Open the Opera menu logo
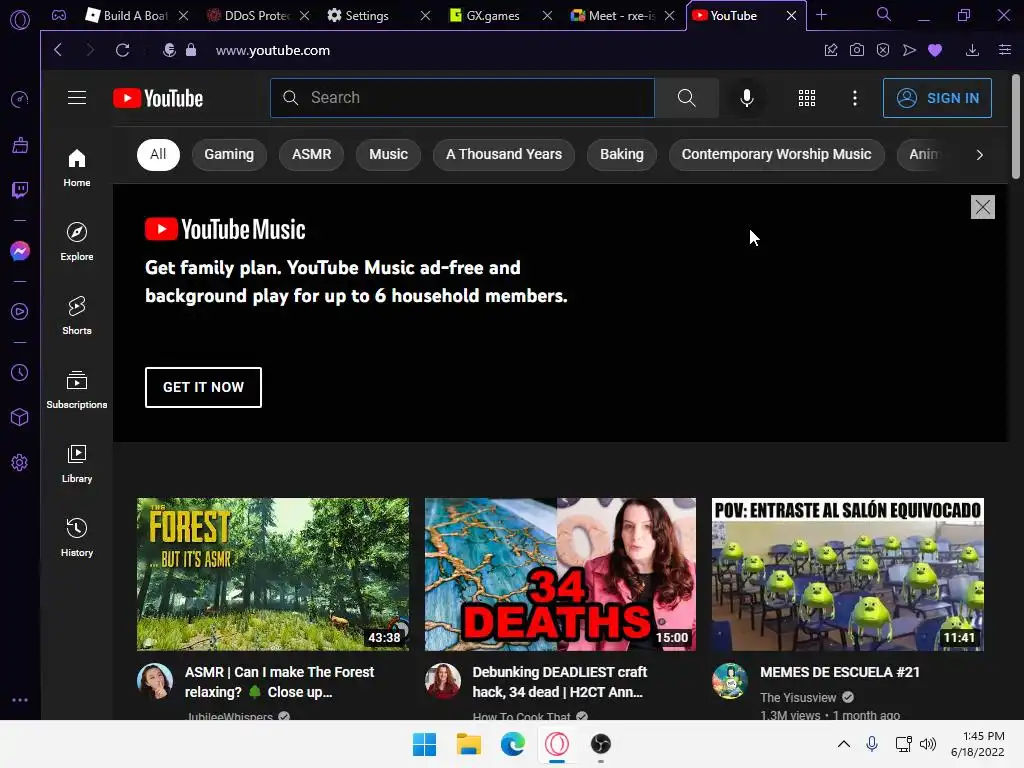 pyautogui.click(x=20, y=20)
